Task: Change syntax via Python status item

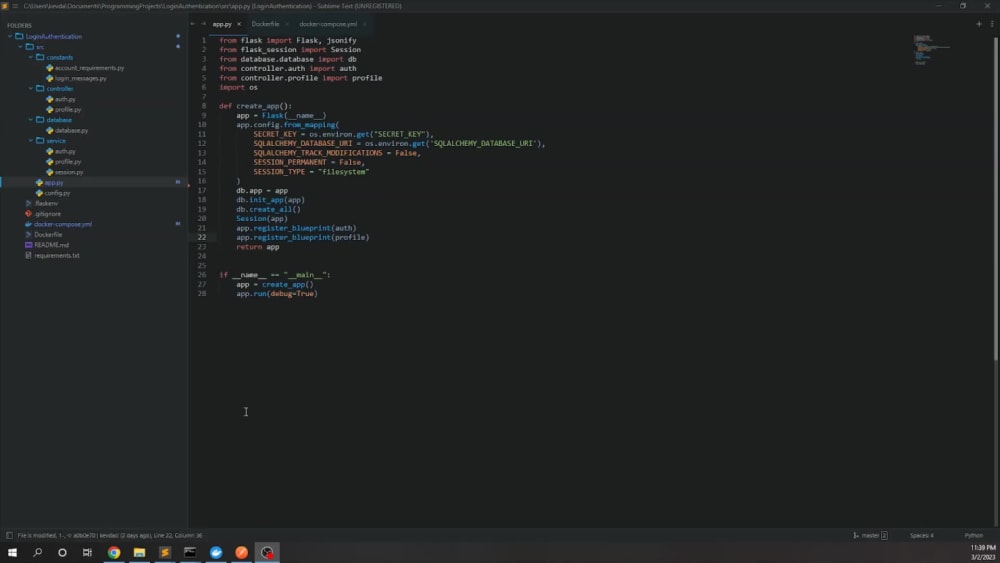Action: pos(973,536)
